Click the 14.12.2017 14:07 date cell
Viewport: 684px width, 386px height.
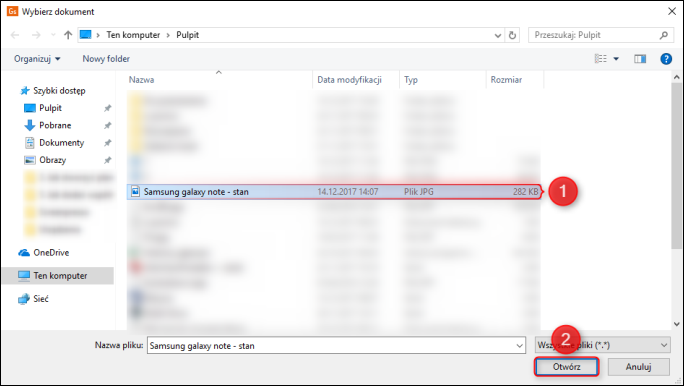click(348, 191)
